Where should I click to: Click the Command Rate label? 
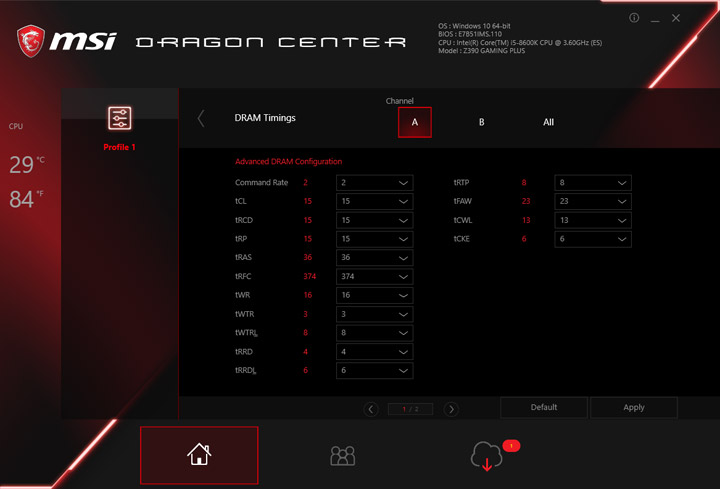pos(261,183)
